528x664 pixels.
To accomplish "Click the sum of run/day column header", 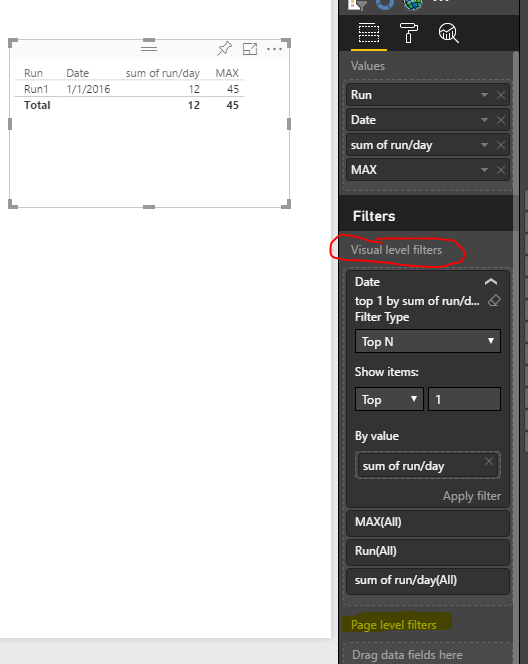I will 163,73.
